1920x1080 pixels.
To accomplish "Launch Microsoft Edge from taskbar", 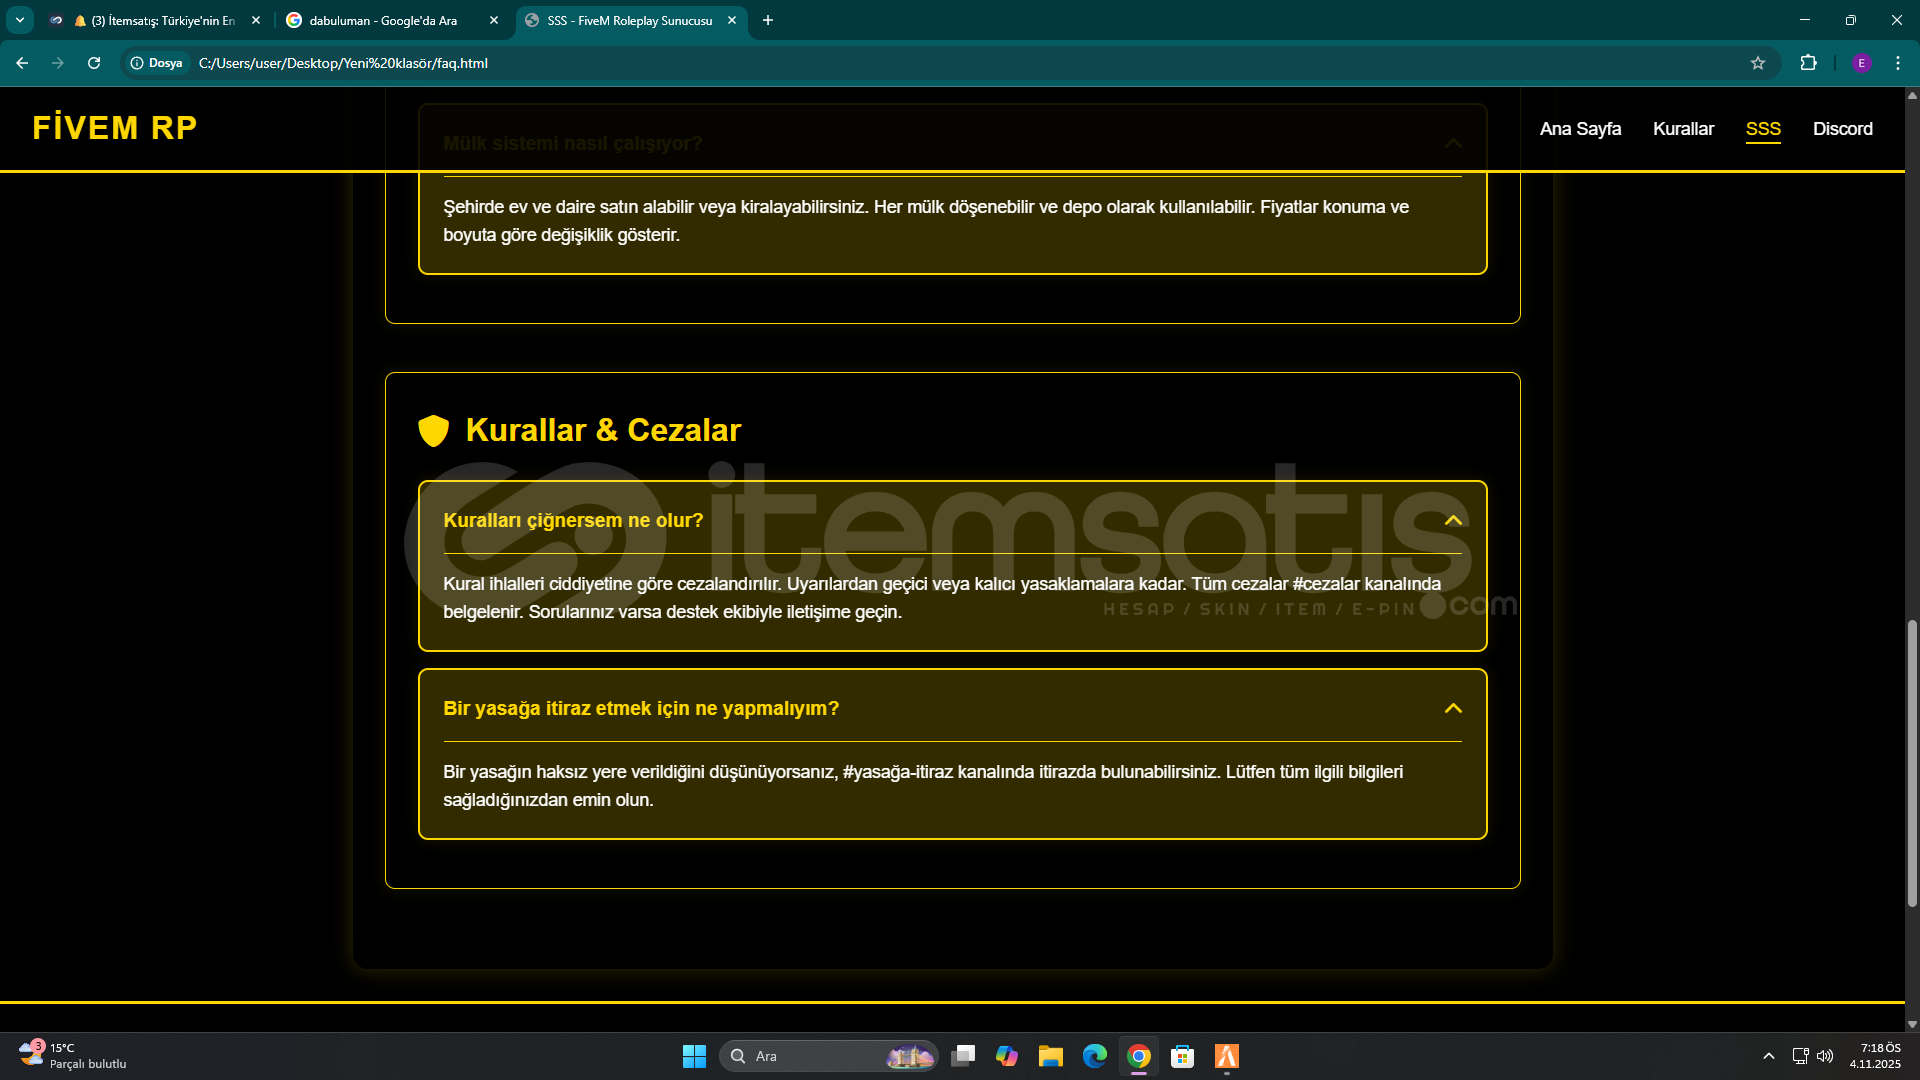I will (x=1094, y=1056).
